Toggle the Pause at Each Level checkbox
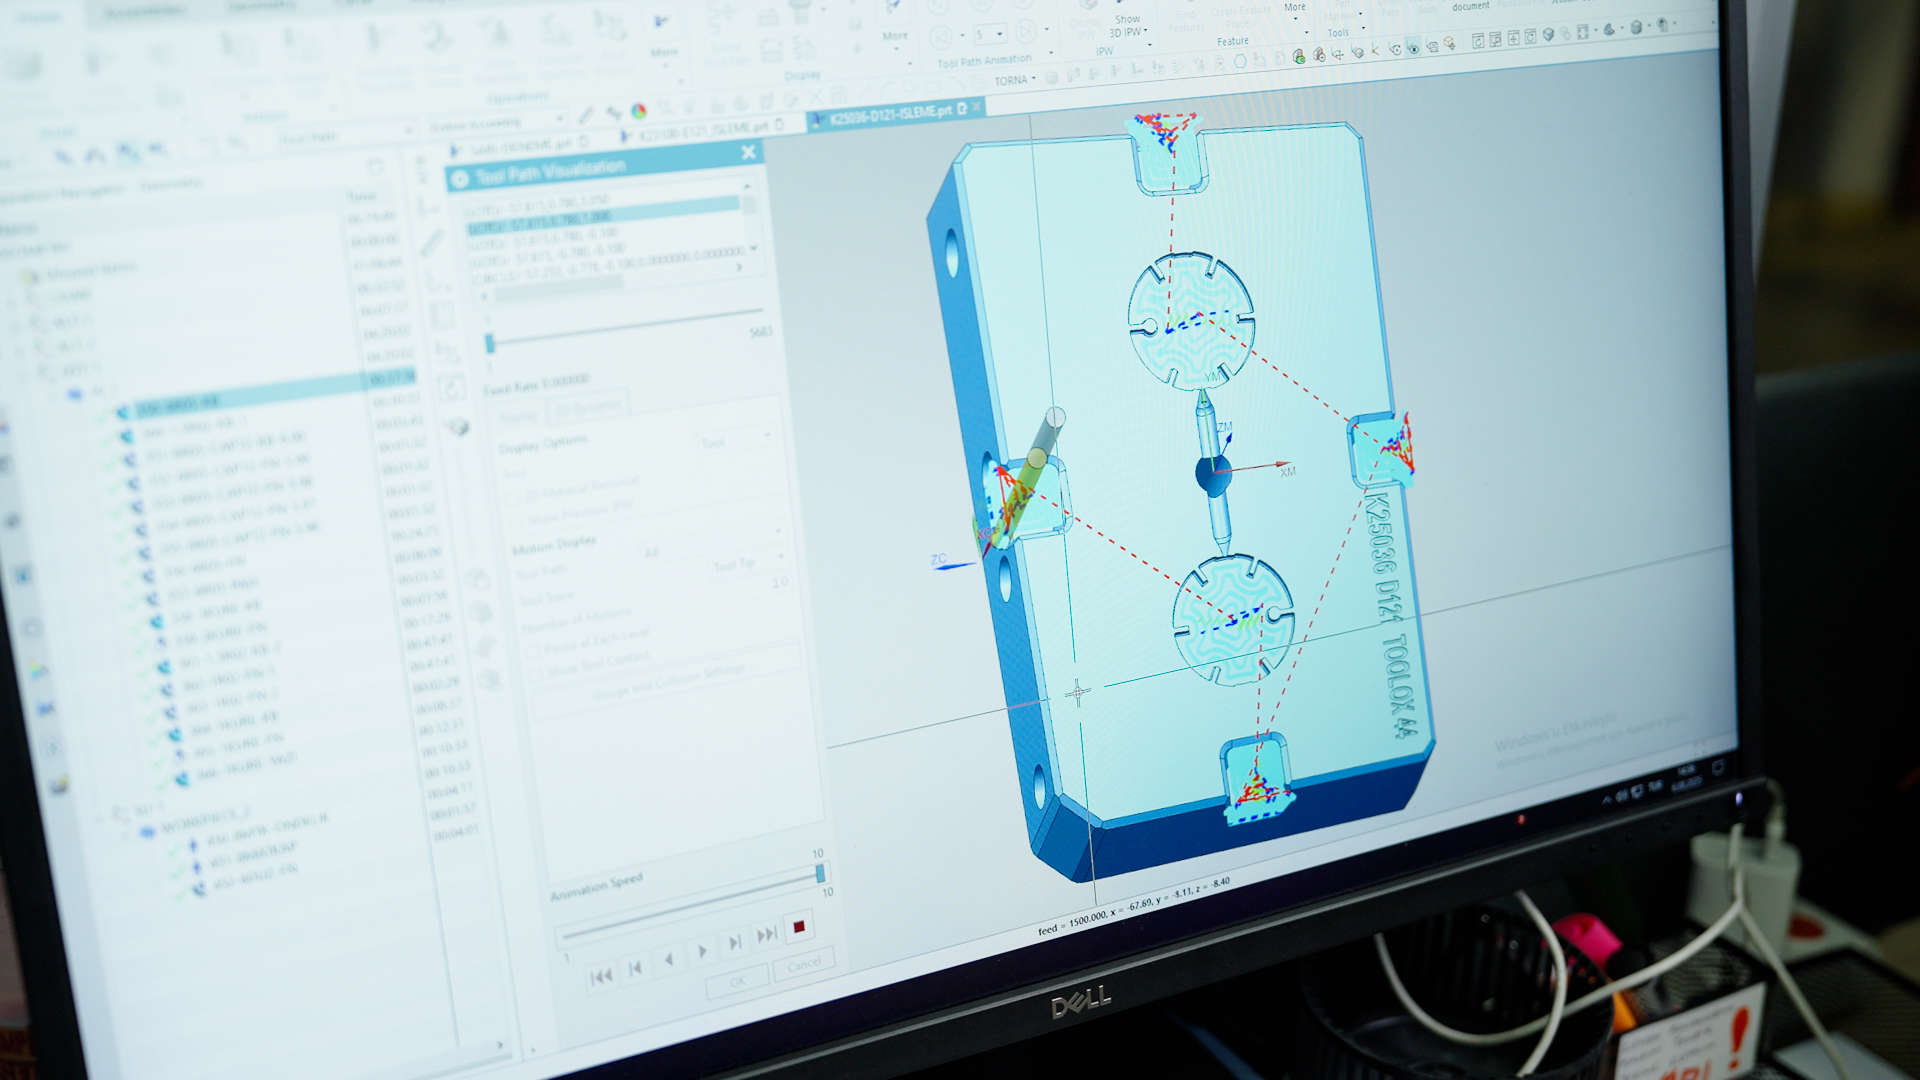 pos(535,651)
